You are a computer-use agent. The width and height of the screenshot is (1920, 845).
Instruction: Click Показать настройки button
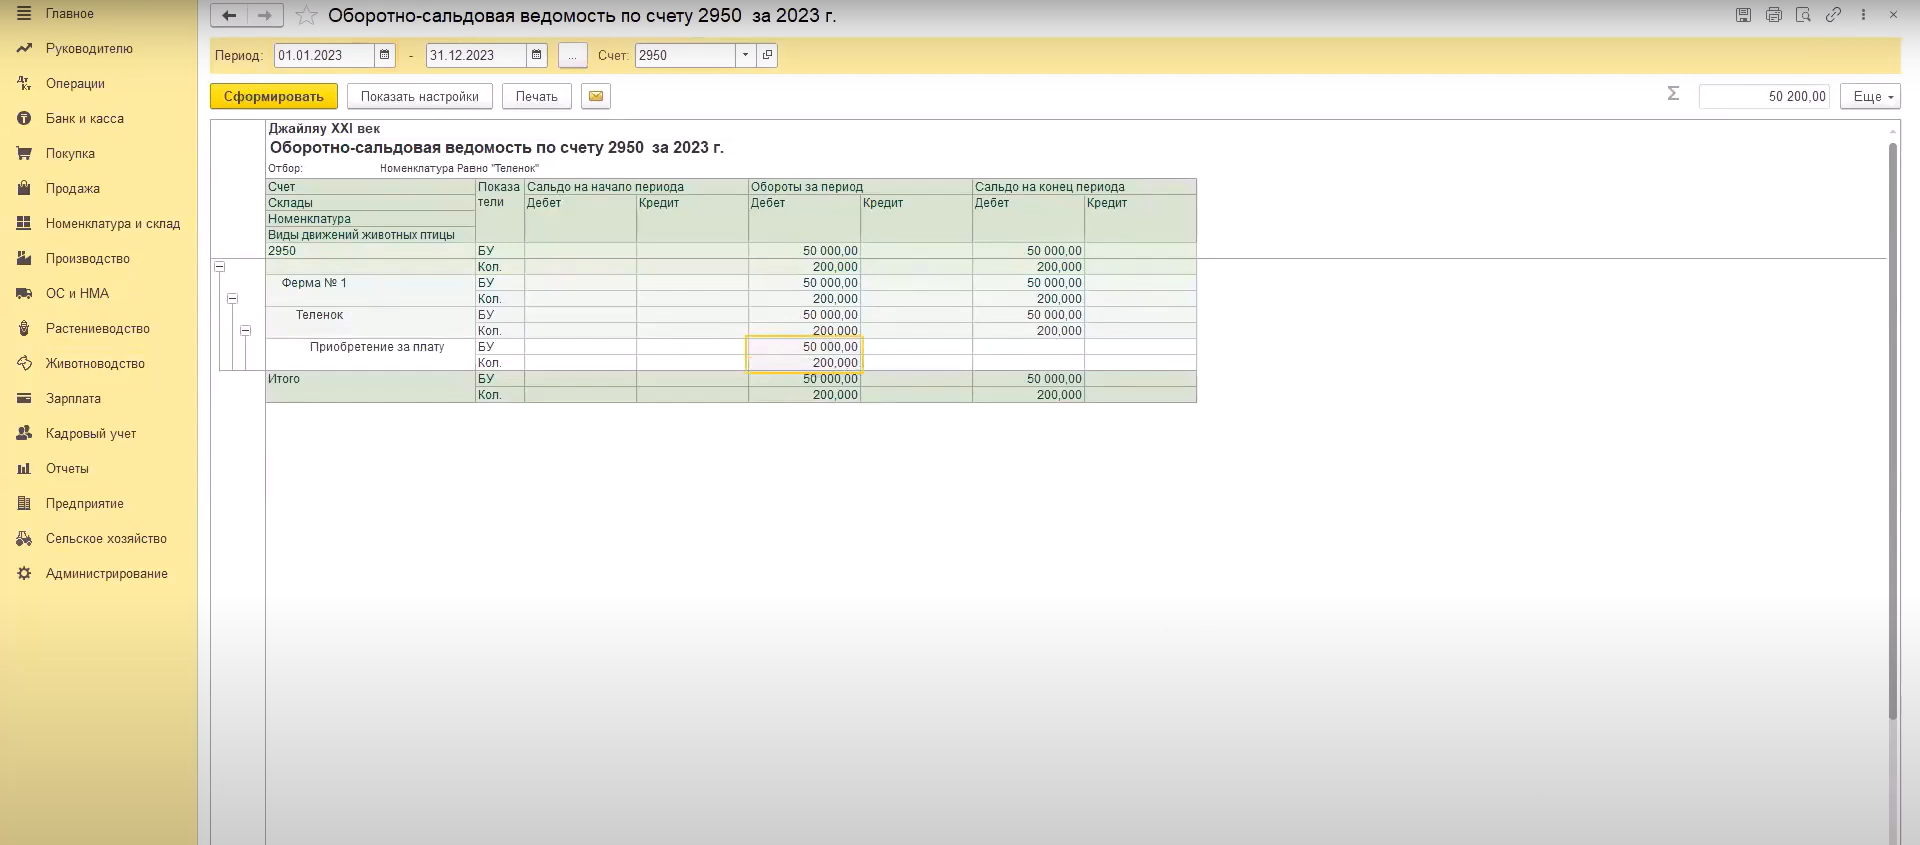(x=419, y=96)
